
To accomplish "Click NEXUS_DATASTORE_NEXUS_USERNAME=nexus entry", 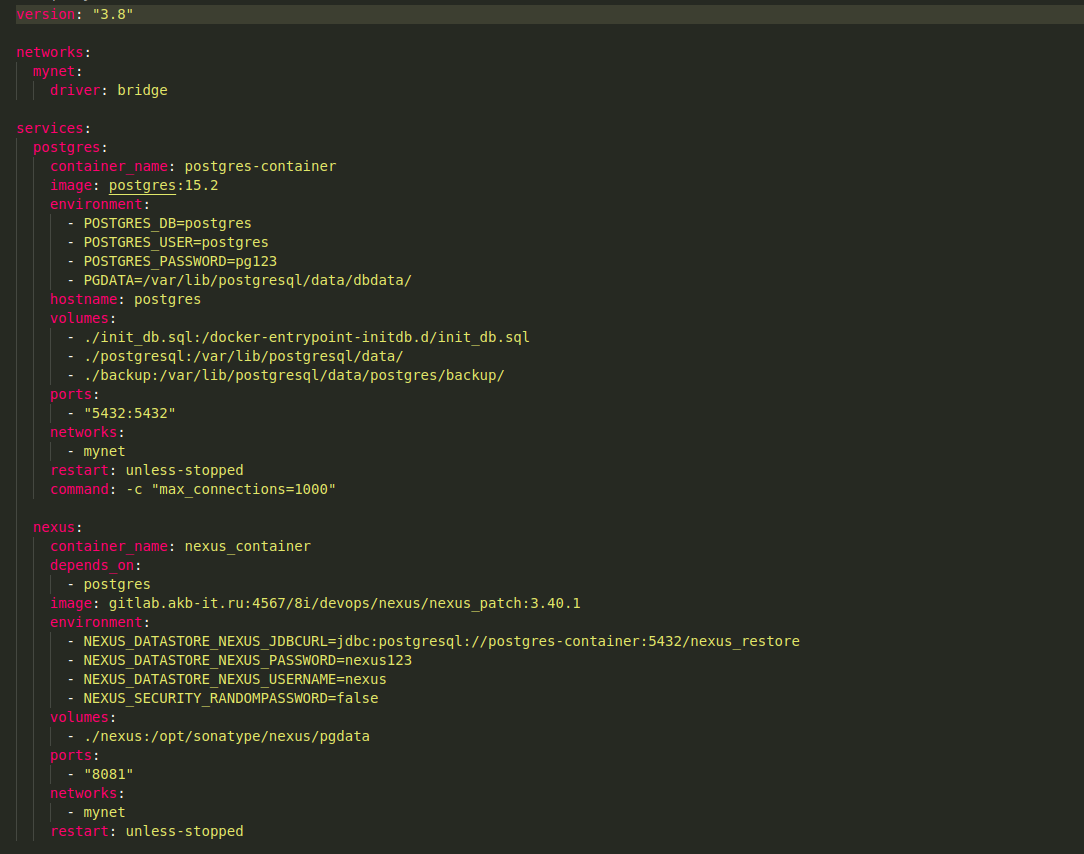I will pos(235,680).
